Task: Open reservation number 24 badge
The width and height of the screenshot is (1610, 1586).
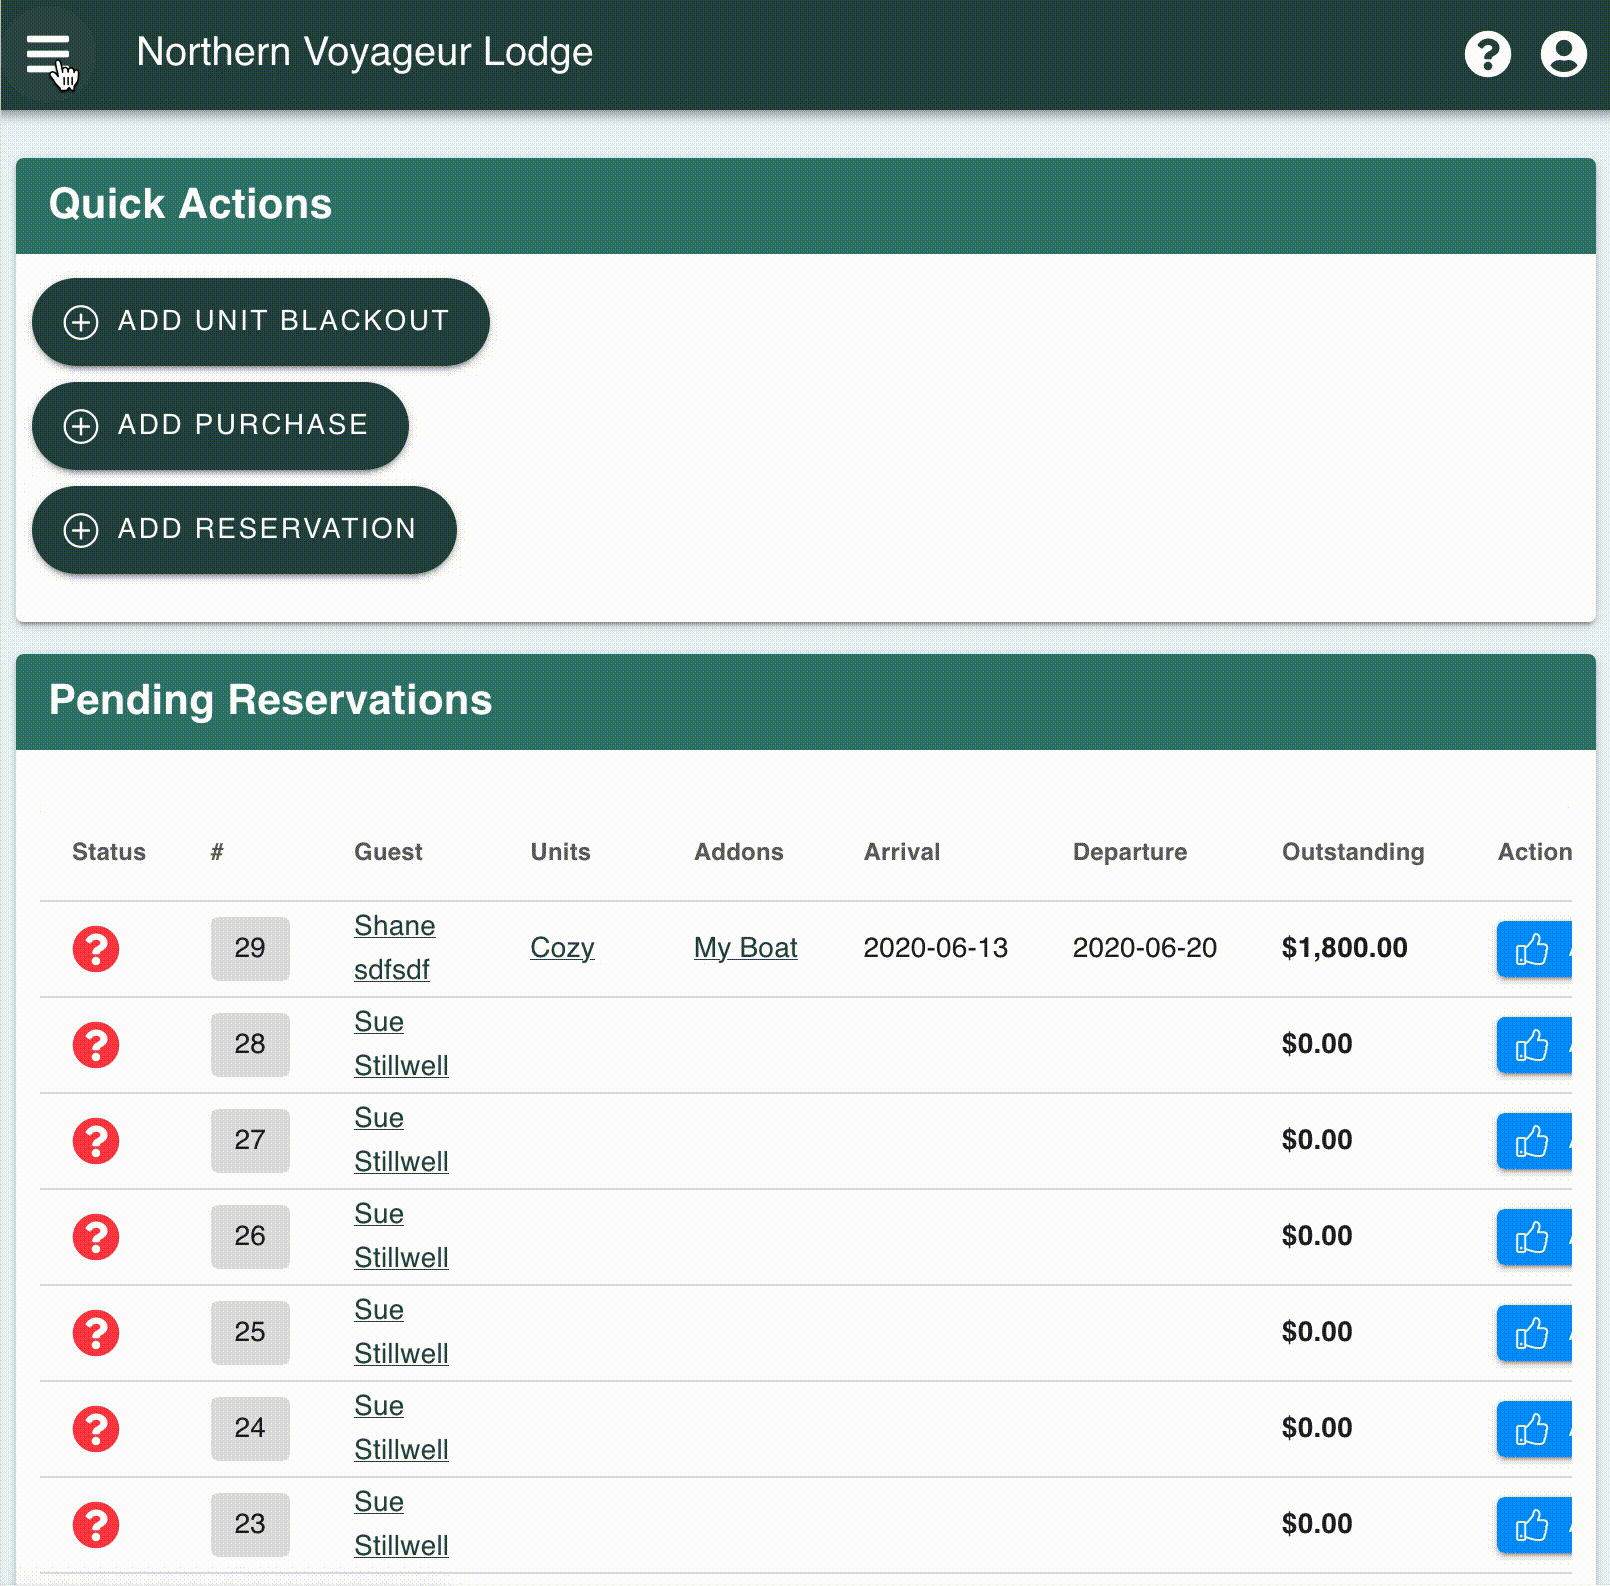Action: tap(250, 1428)
